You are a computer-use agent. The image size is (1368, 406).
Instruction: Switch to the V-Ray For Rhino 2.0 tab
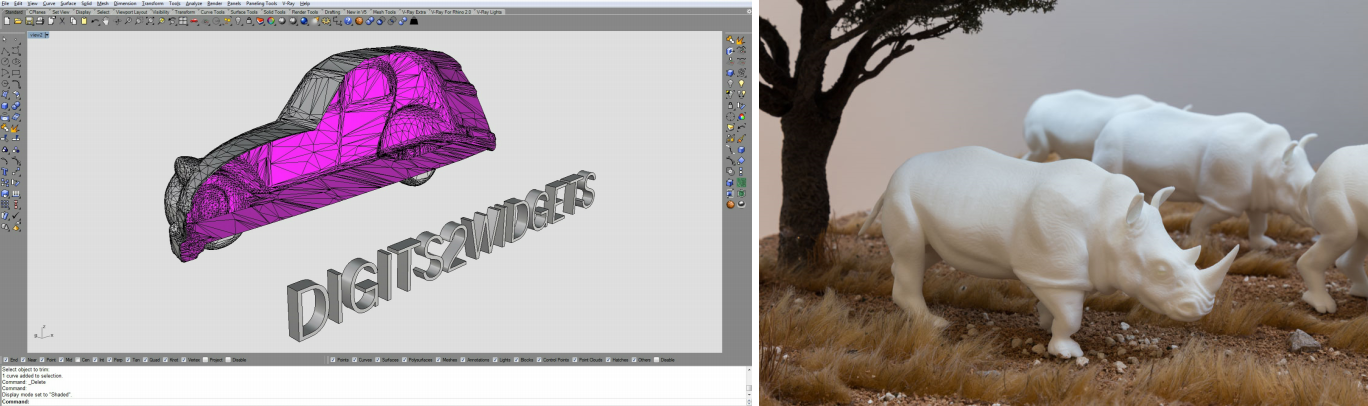(x=451, y=12)
